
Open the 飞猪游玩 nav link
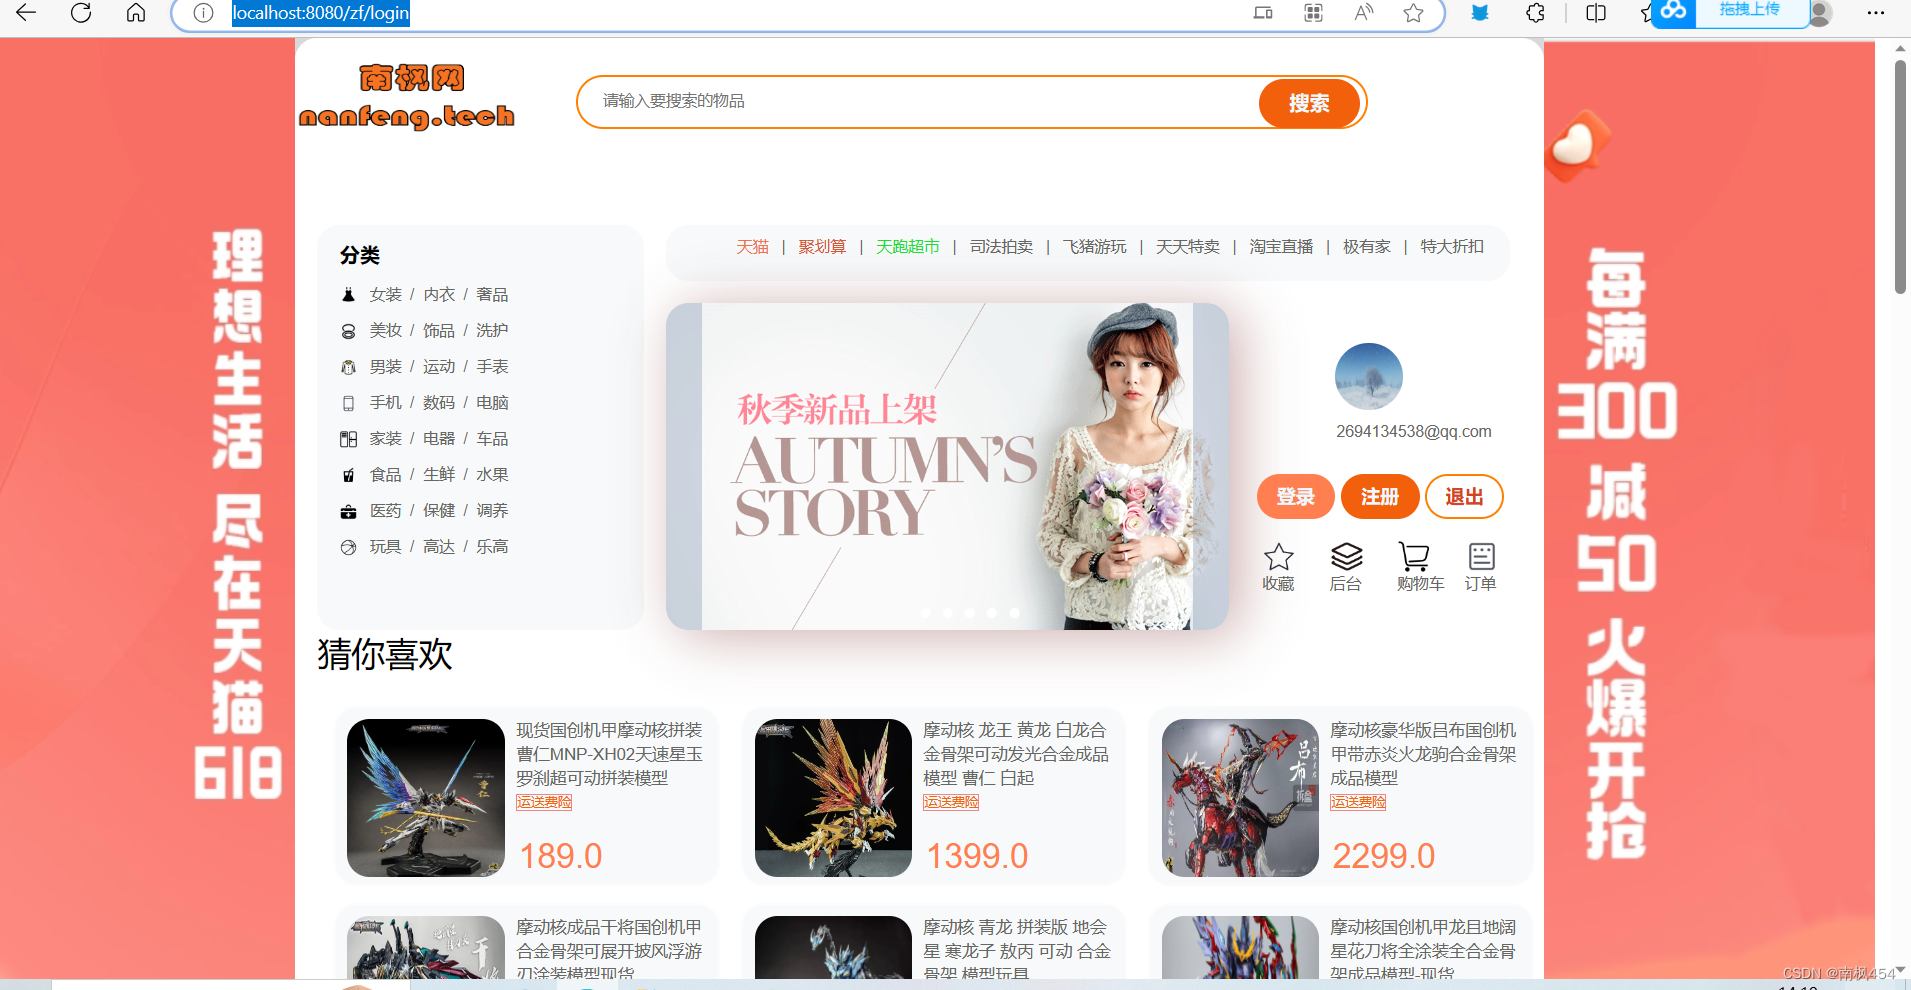tap(1094, 247)
